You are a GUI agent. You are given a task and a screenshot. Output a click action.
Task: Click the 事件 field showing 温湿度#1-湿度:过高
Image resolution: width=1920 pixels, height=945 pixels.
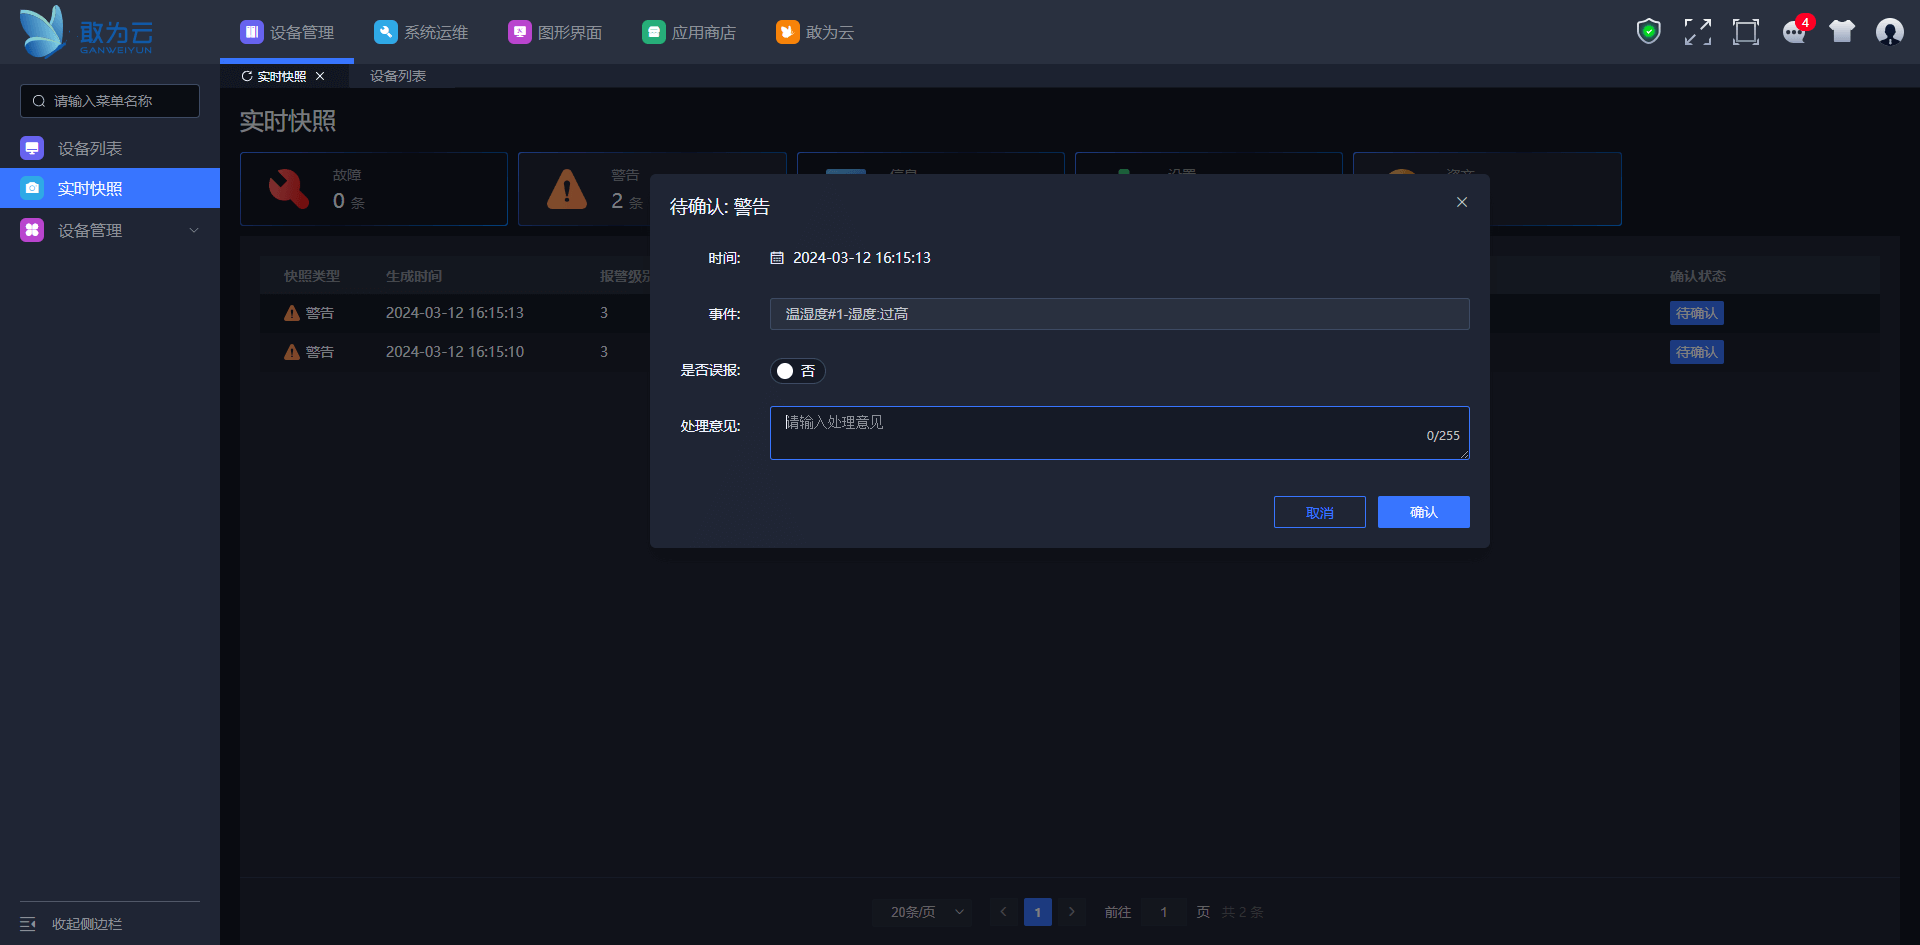click(x=1120, y=314)
